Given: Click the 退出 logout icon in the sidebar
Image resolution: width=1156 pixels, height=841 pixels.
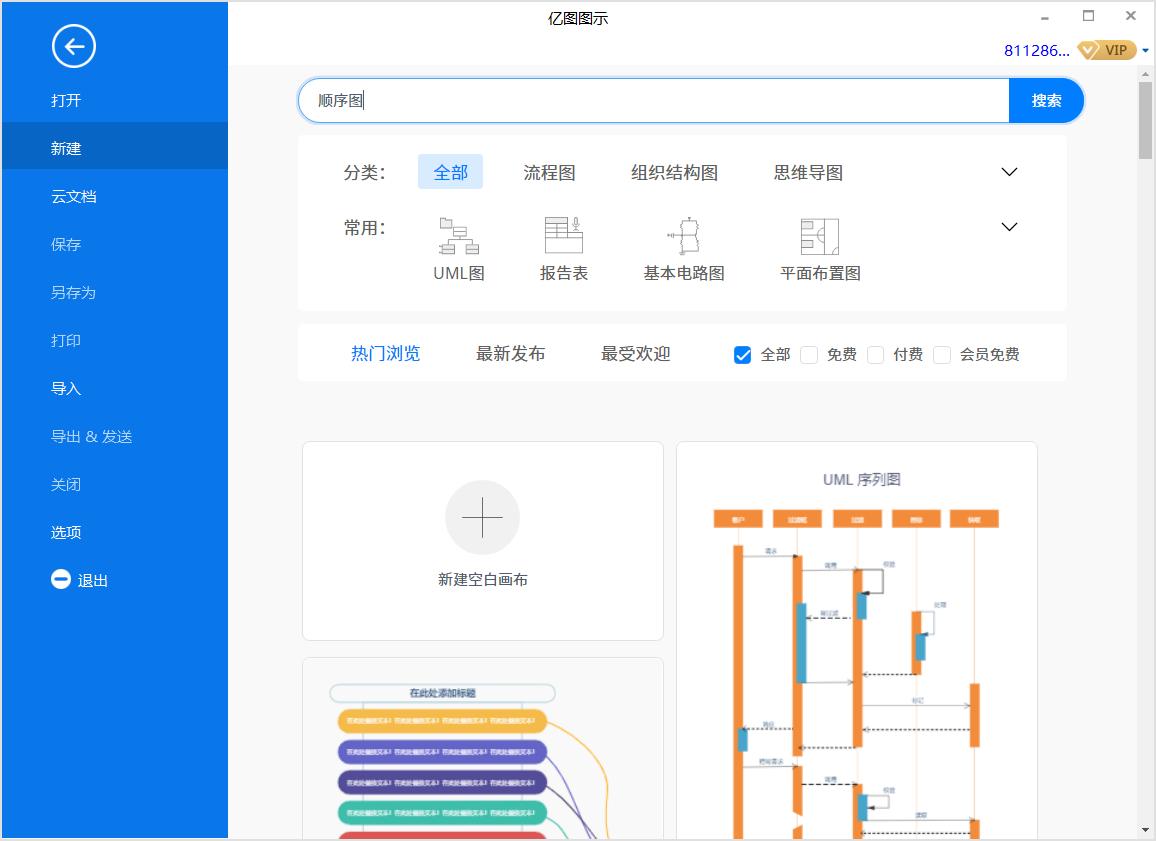Looking at the screenshot, I should tap(60, 580).
